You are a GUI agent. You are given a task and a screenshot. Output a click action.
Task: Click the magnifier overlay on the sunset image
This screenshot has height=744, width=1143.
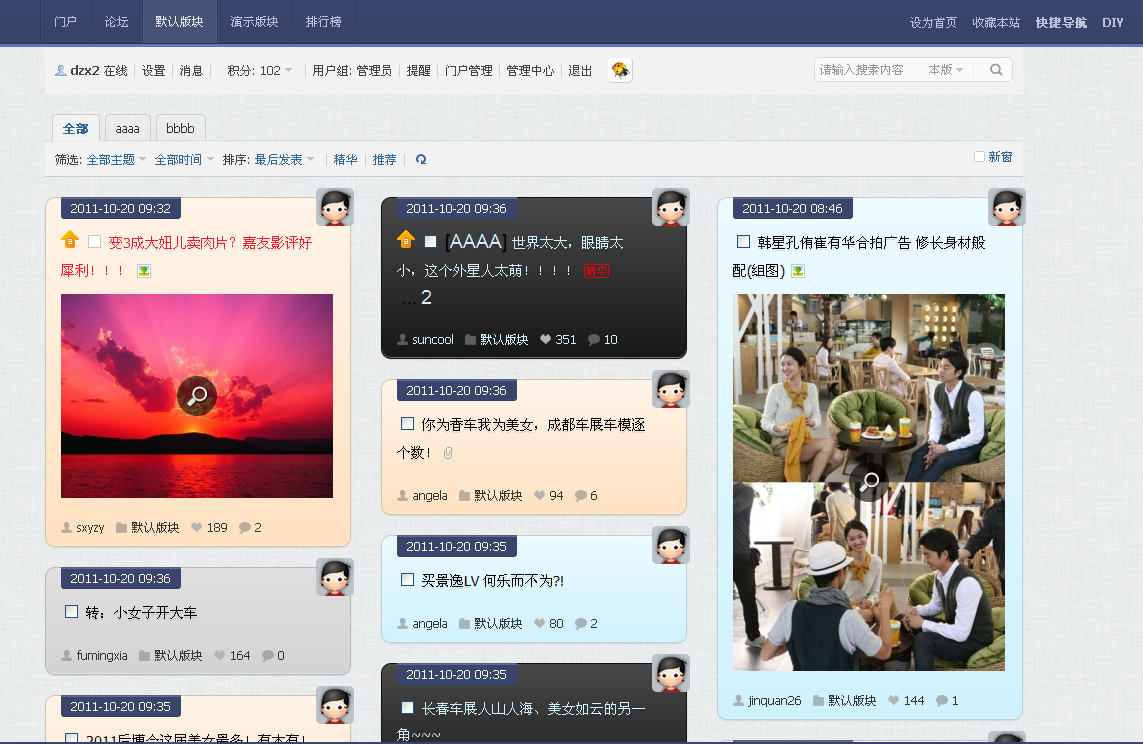pos(197,396)
